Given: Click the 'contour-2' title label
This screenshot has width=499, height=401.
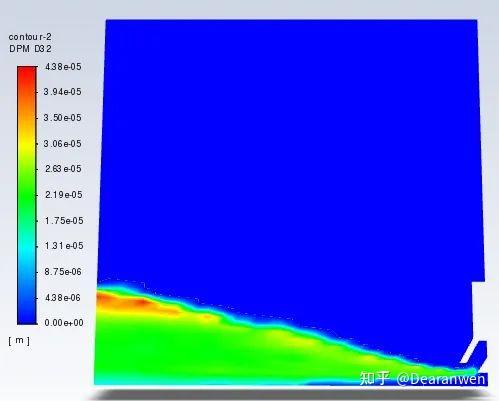Looking at the screenshot, I should pyautogui.click(x=30, y=37).
